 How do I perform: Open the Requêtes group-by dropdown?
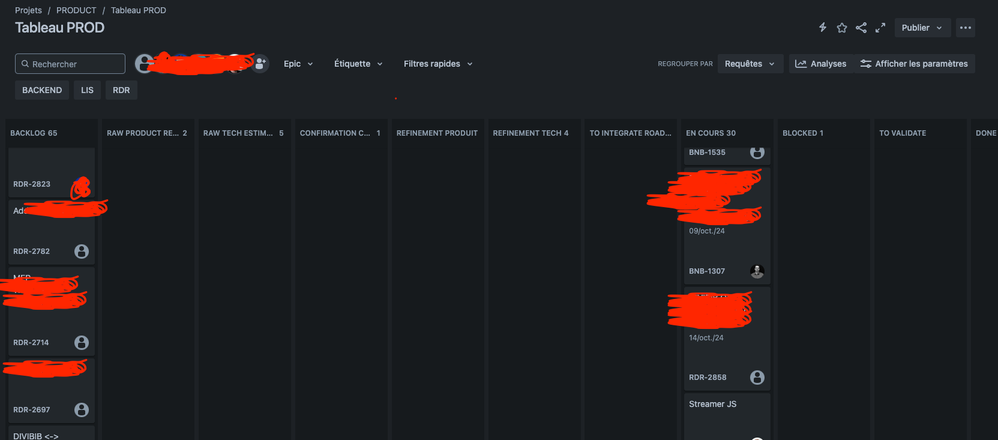click(750, 64)
